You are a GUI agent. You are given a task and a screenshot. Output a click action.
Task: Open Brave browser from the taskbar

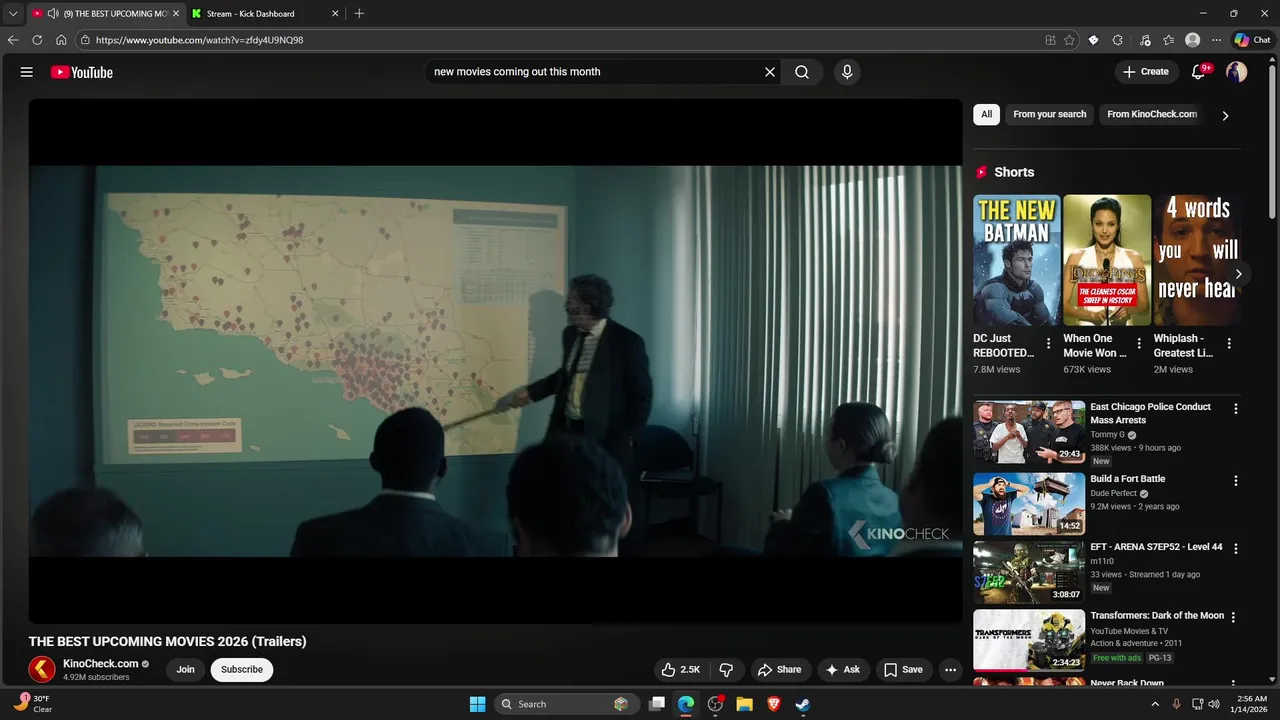click(x=773, y=704)
